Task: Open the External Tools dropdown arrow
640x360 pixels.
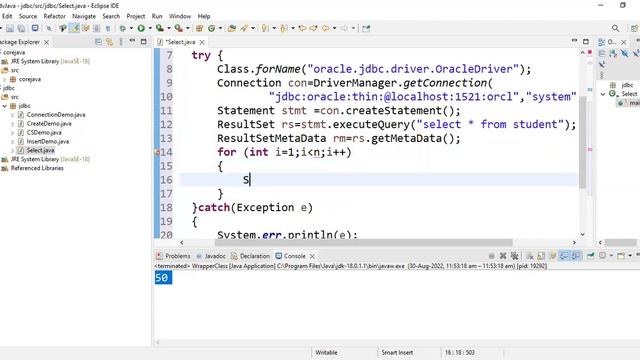Action: point(188,28)
